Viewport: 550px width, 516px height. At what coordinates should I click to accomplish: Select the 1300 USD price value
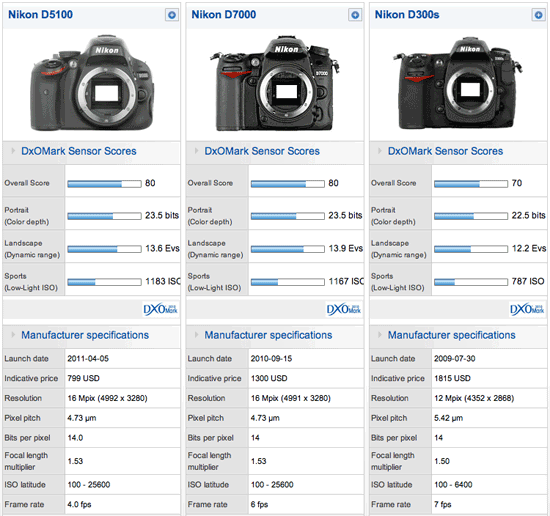tap(269, 378)
